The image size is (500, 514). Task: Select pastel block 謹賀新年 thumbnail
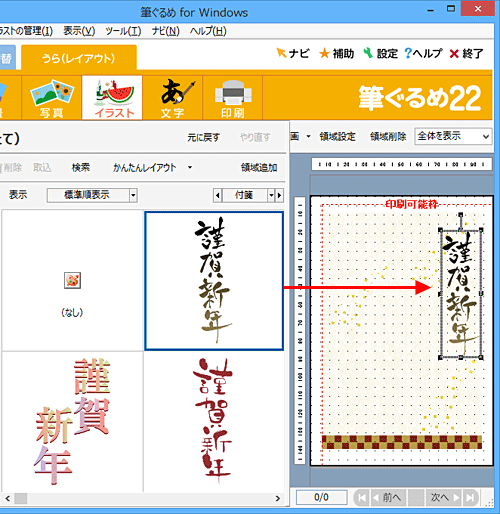pos(72,422)
